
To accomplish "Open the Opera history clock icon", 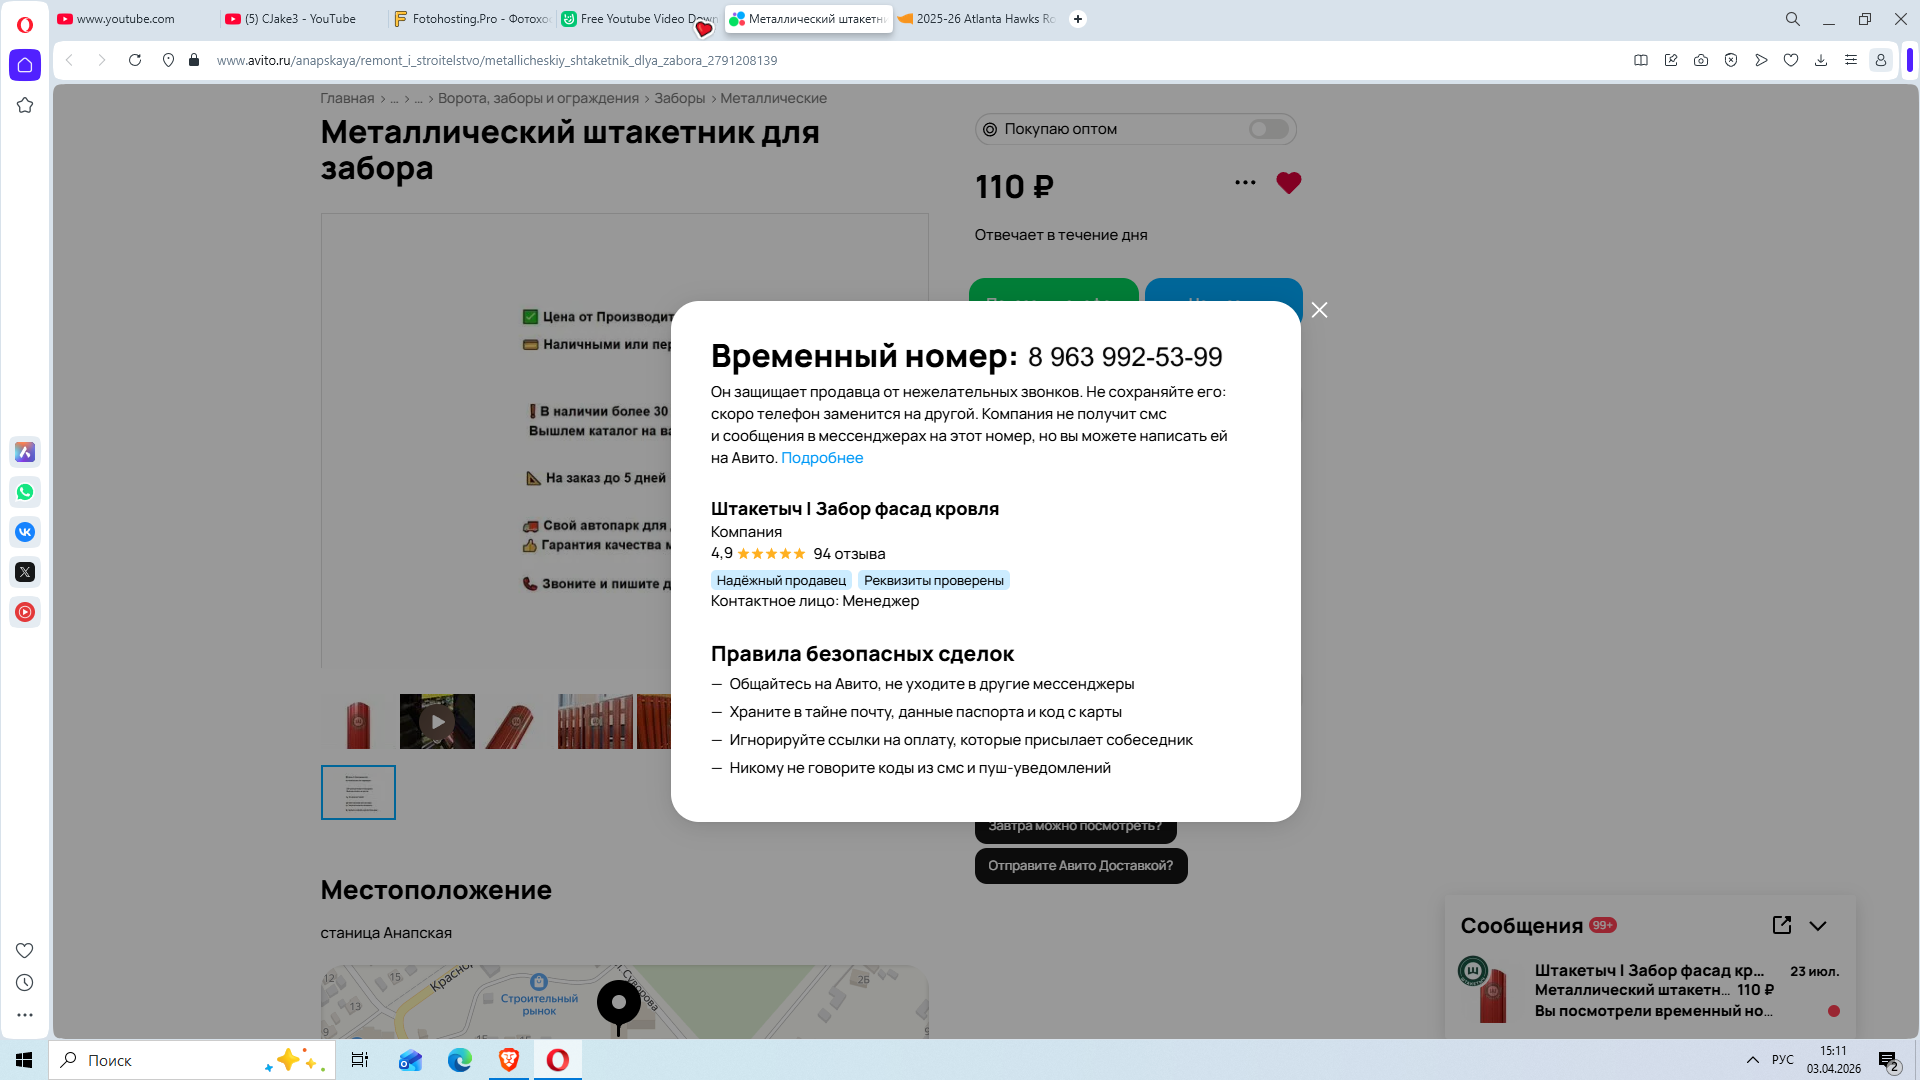I will 25,983.
